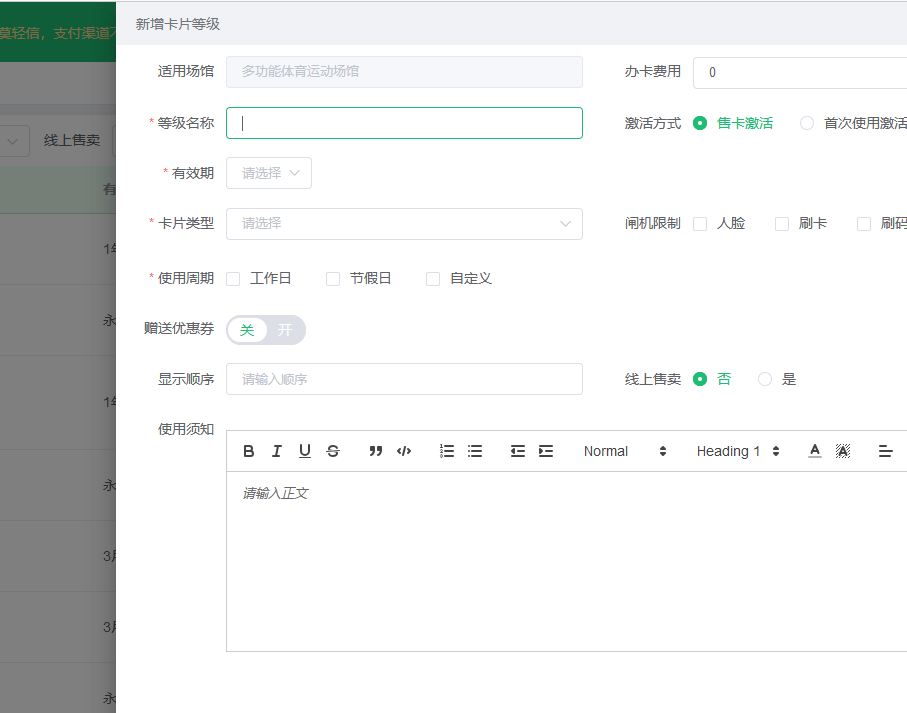907x713 pixels.
Task: Insert a blockquote in the editor
Action: (376, 451)
